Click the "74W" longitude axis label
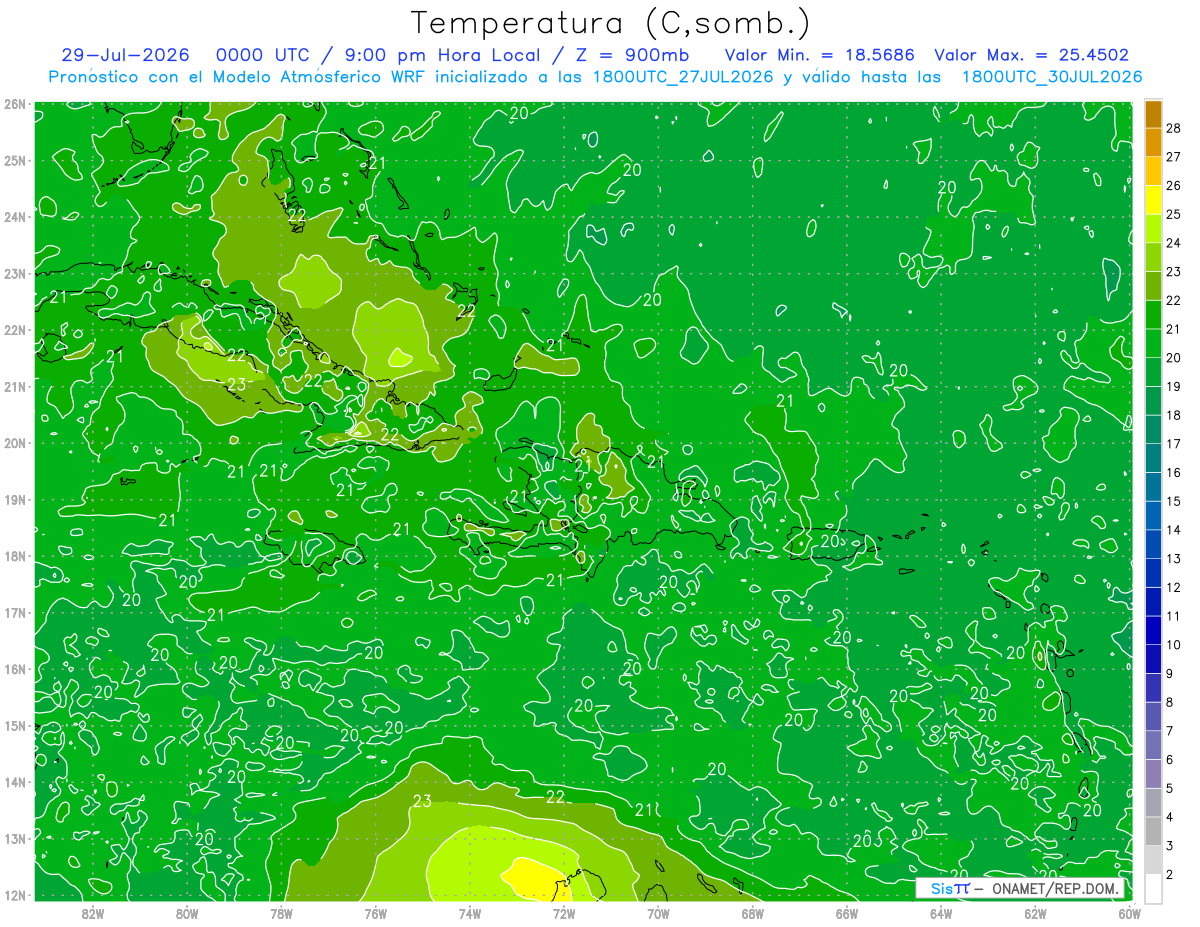This screenshot has height=927, width=1200. 470,913
